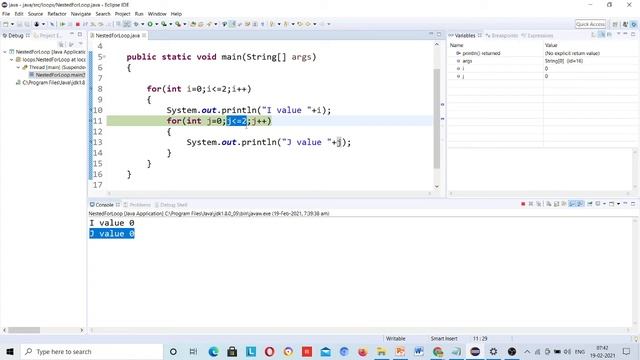Click the Type here to search box

(x=92, y=351)
